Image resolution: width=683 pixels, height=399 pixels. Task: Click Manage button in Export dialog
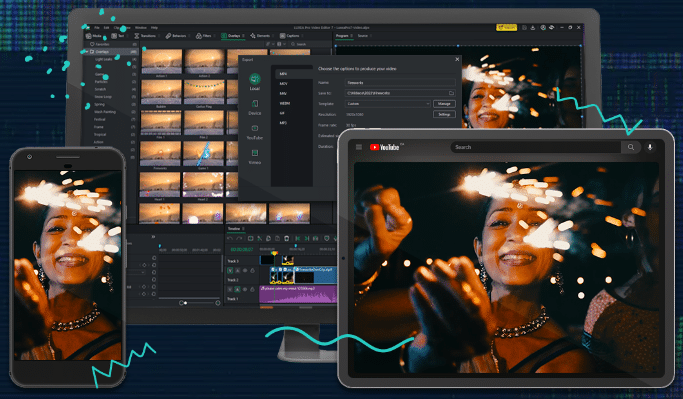point(444,104)
